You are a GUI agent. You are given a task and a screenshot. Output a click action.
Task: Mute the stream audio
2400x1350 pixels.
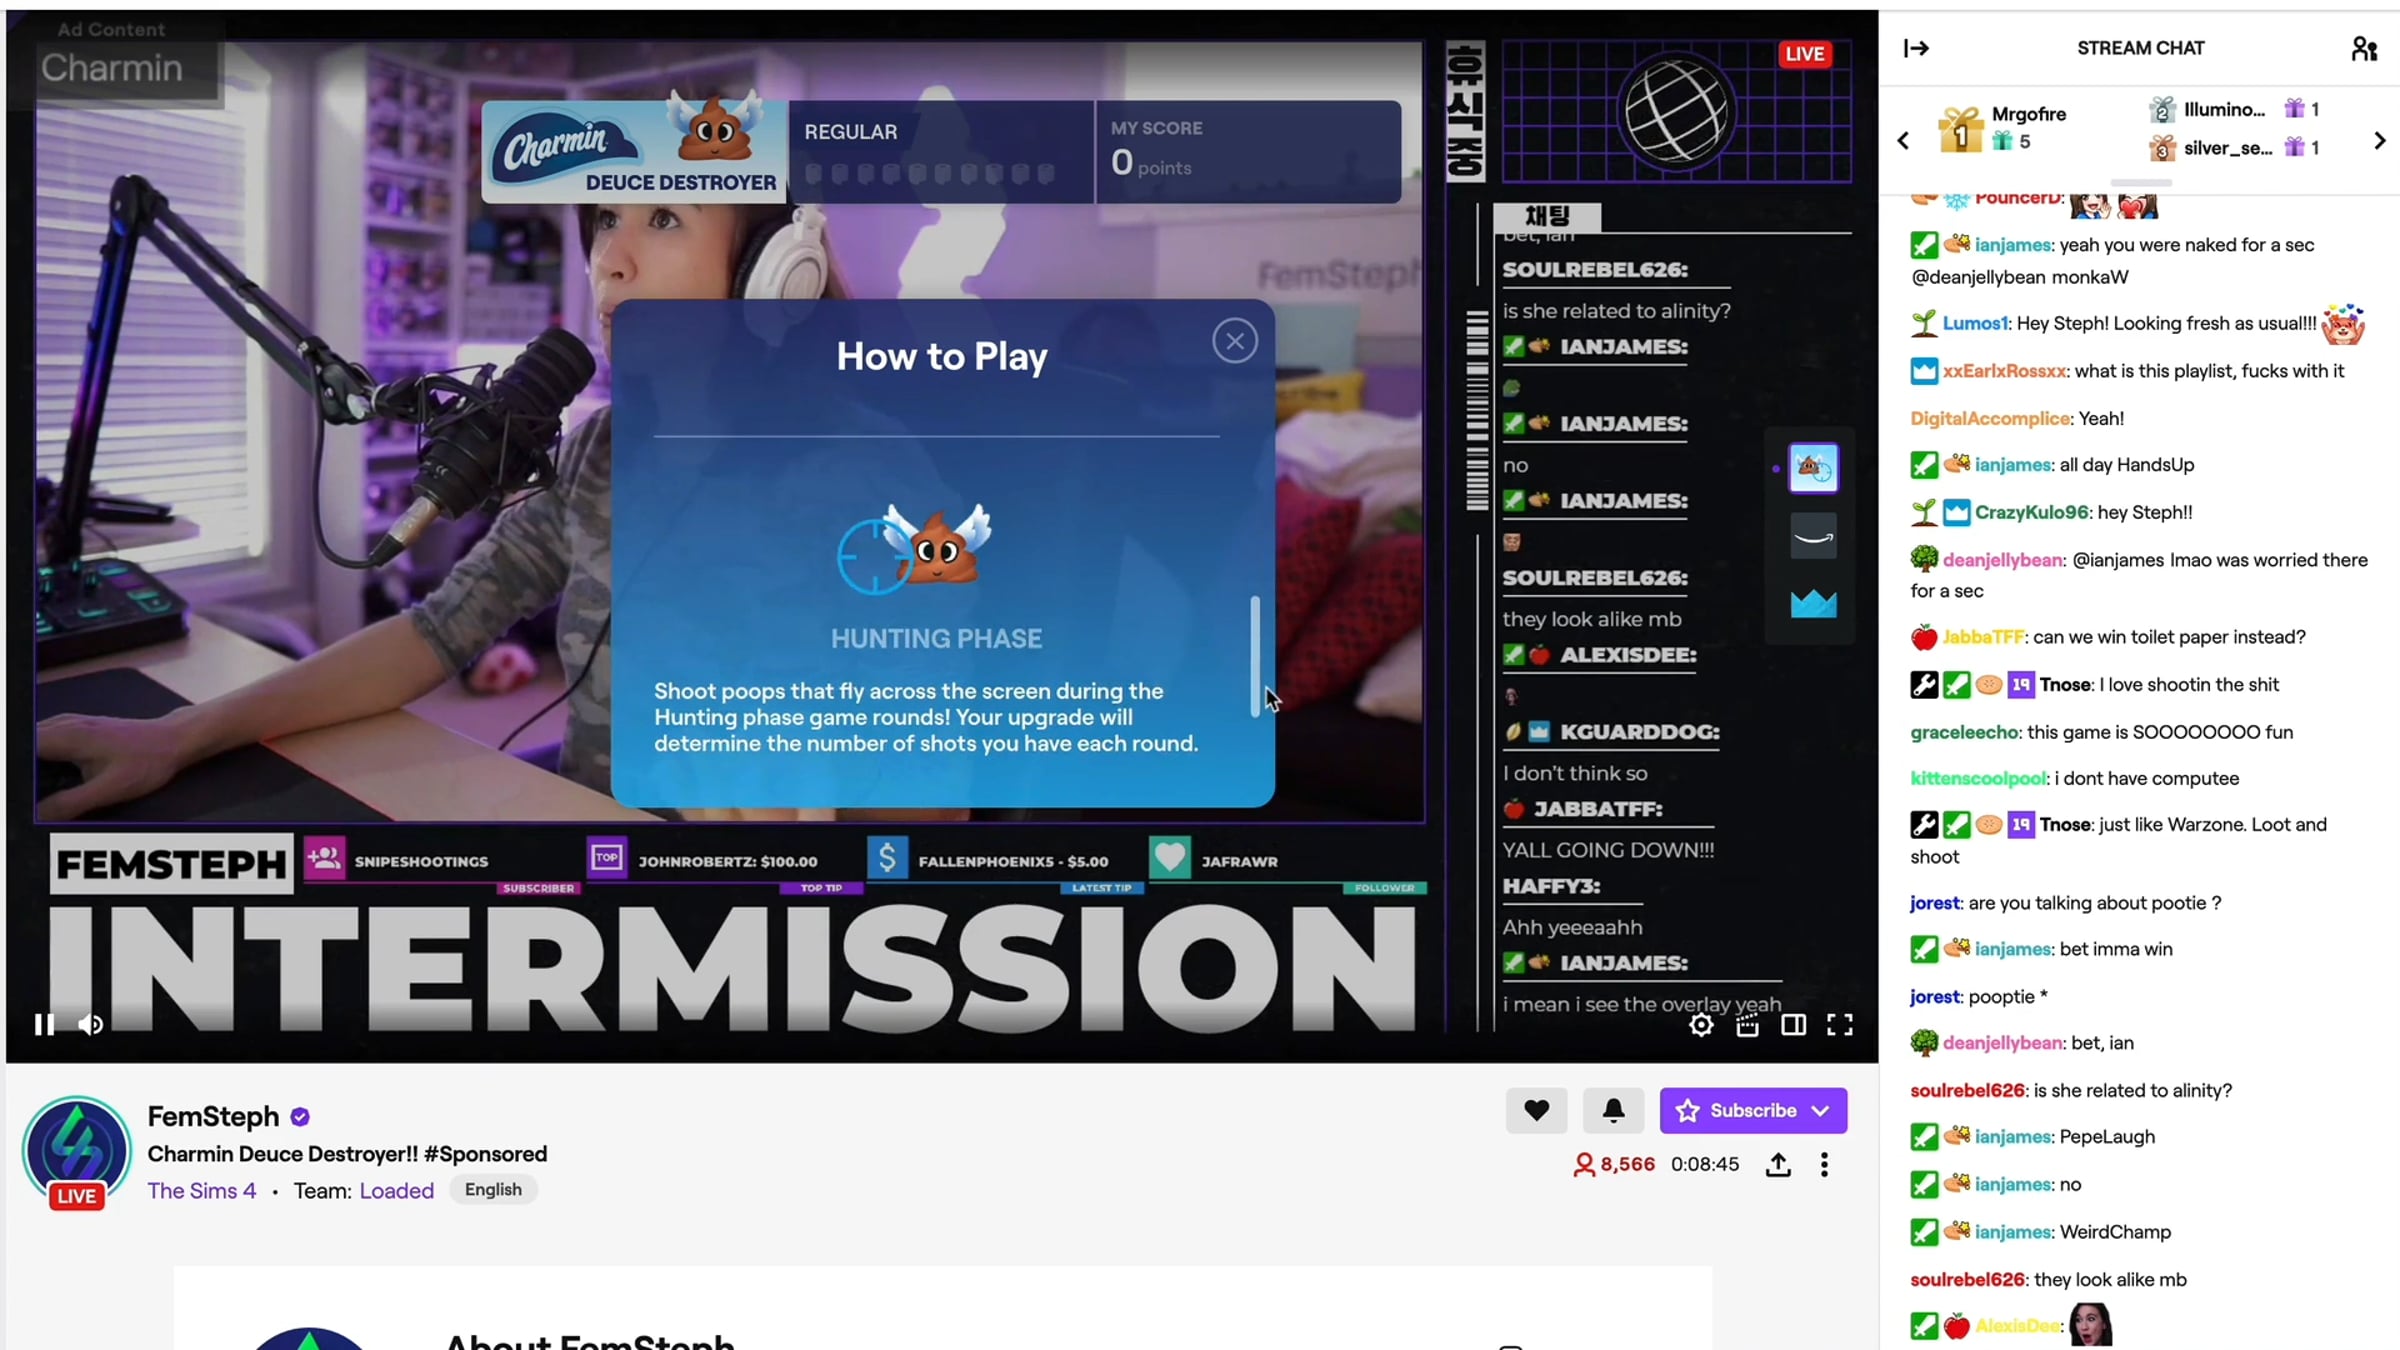pyautogui.click(x=90, y=1024)
